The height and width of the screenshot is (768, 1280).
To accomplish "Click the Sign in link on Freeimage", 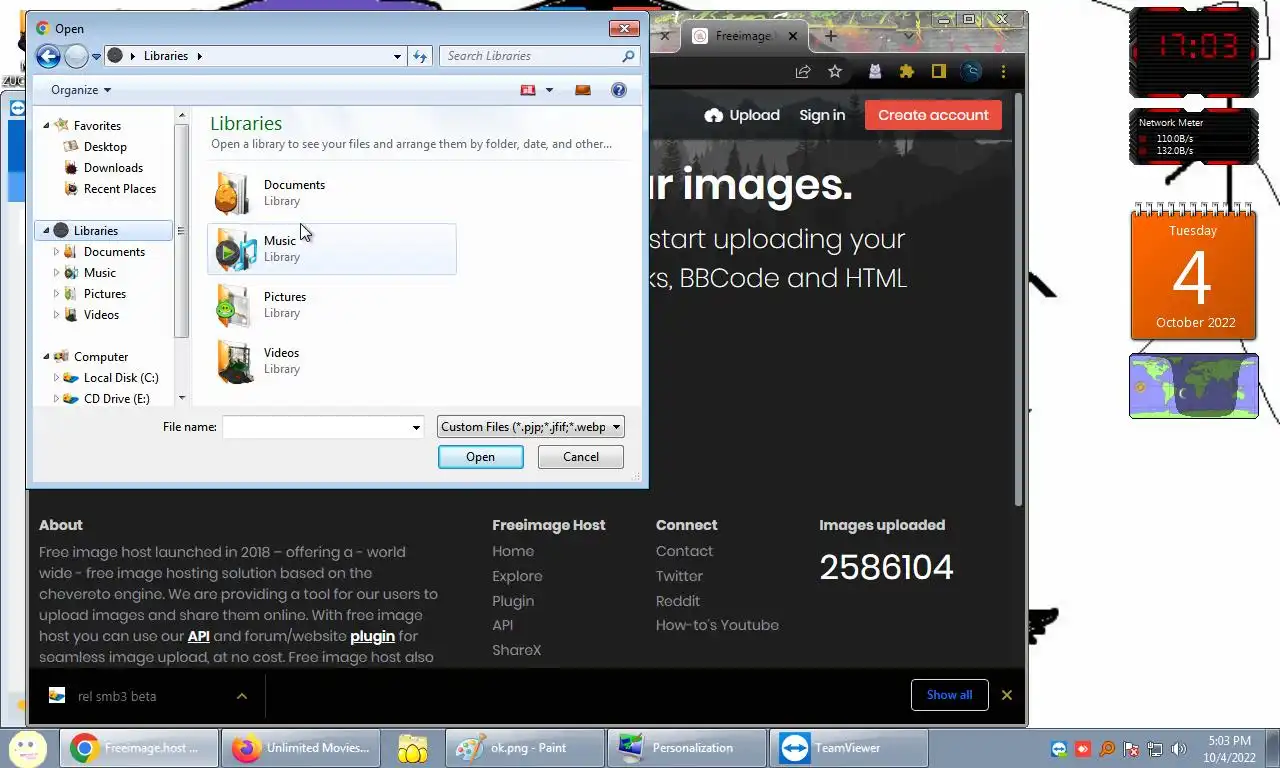I will coord(822,115).
